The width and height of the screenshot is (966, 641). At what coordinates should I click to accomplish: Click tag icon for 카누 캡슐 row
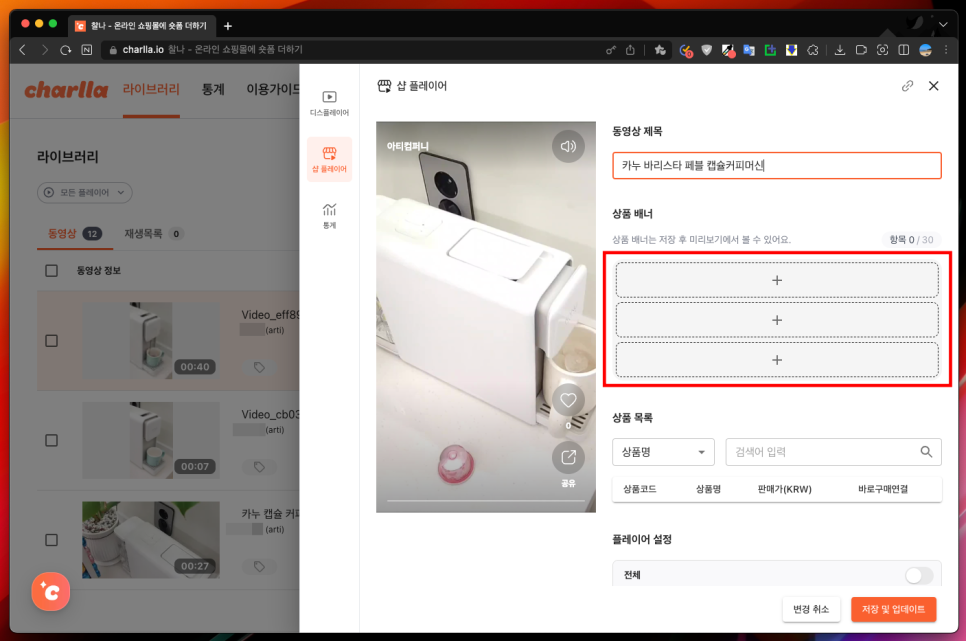pos(259,566)
